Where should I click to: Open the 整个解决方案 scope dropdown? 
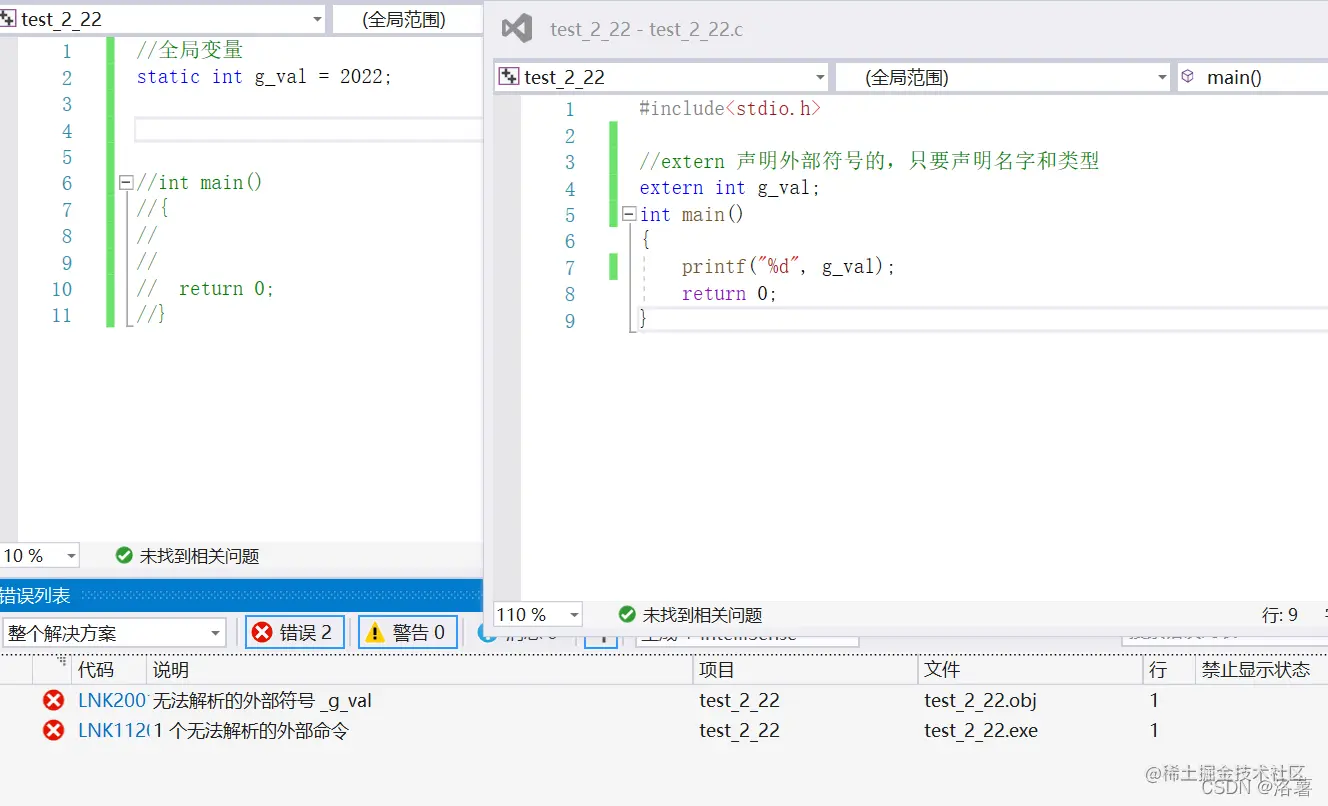(x=115, y=633)
